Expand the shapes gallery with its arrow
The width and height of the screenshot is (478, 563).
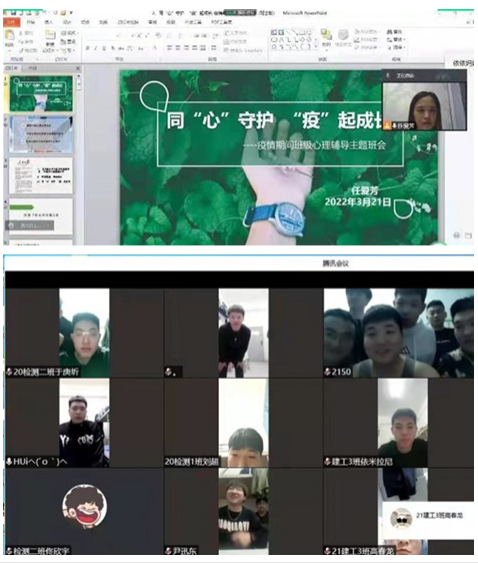[316, 47]
